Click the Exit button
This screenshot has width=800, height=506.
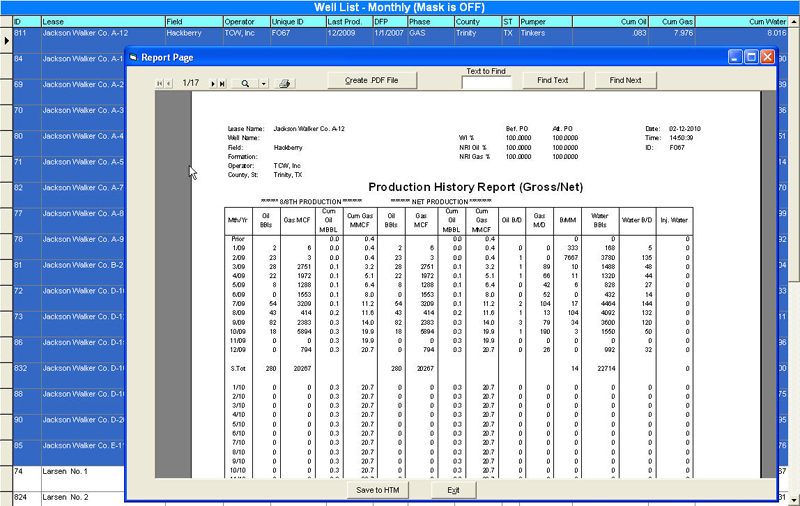tap(454, 490)
